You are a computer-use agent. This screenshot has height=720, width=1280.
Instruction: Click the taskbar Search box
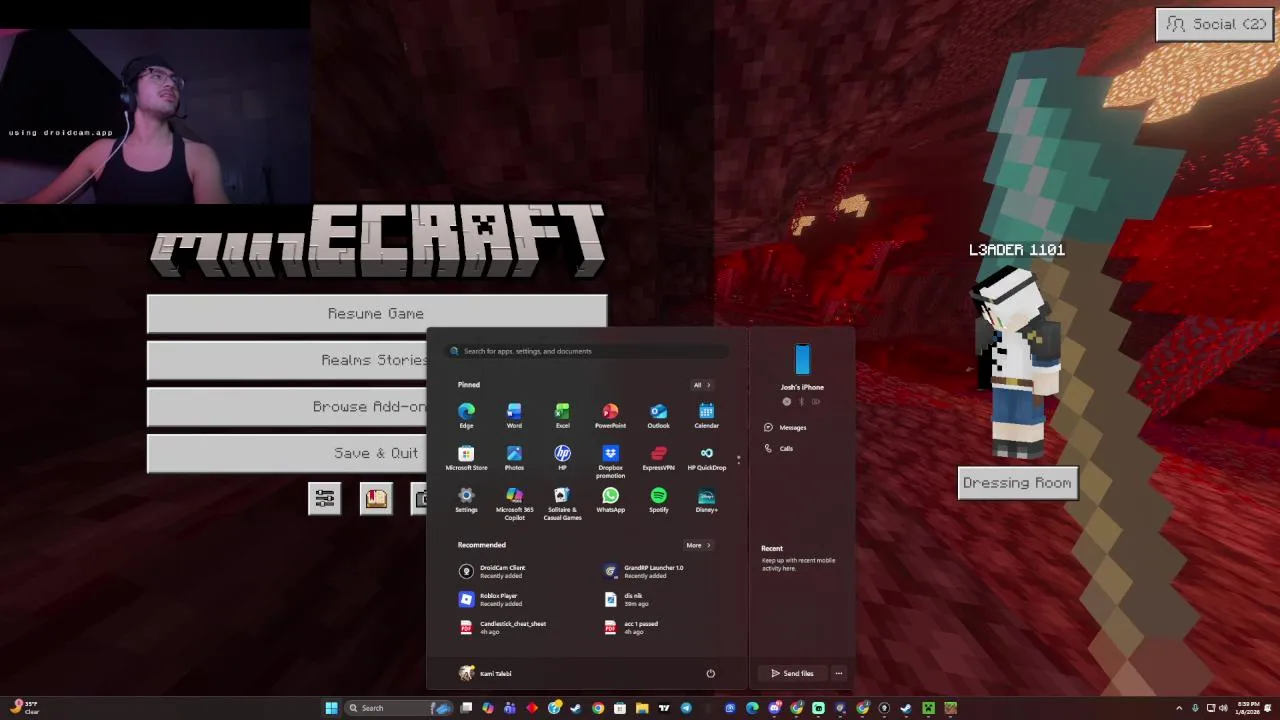click(398, 708)
